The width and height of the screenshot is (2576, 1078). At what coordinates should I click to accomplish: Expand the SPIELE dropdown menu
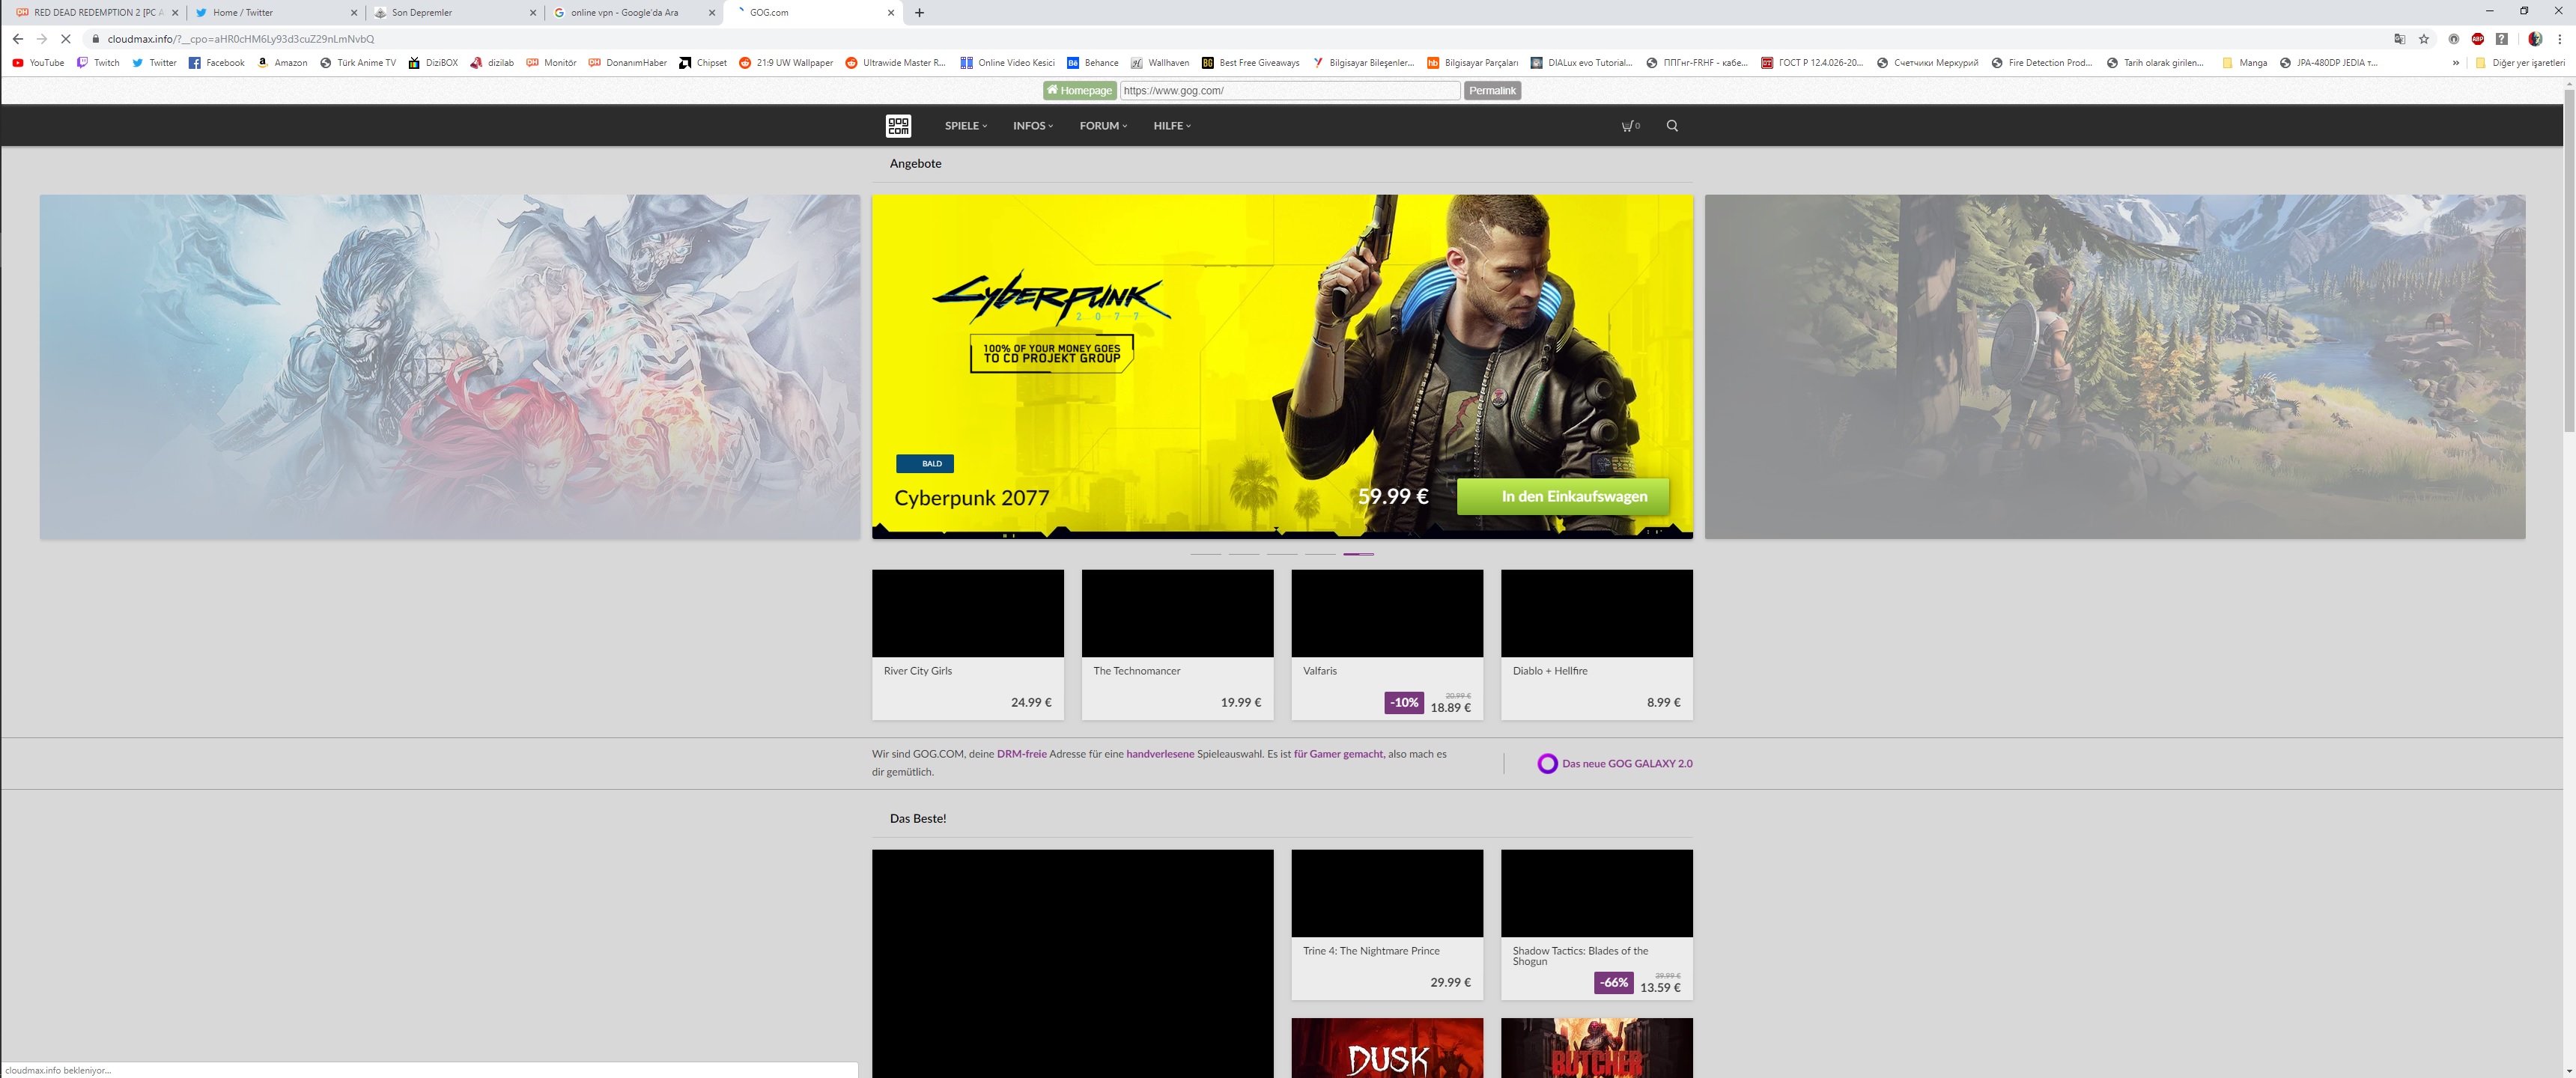click(x=965, y=126)
